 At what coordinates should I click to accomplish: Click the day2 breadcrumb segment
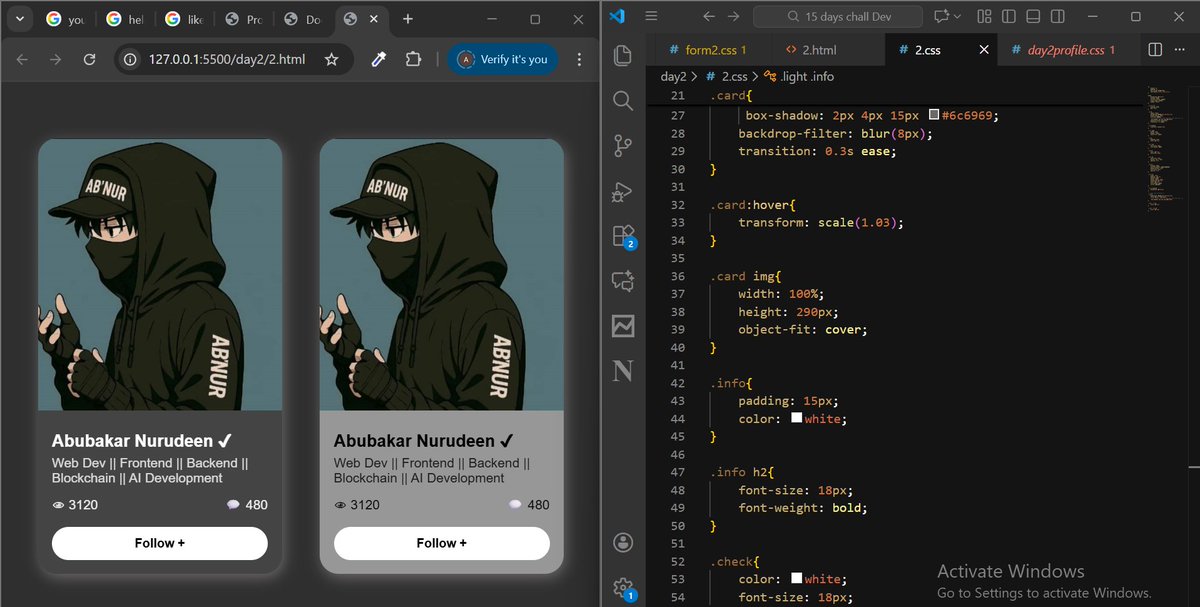[674, 76]
